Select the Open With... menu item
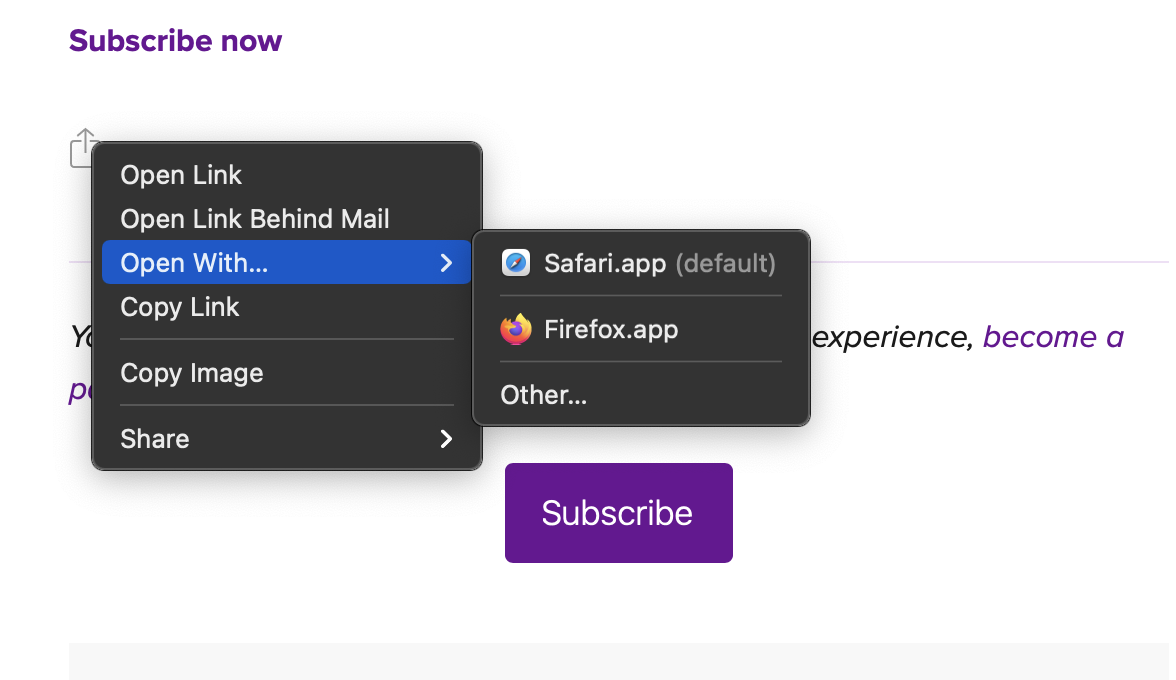The height and width of the screenshot is (680, 1176). [x=286, y=262]
